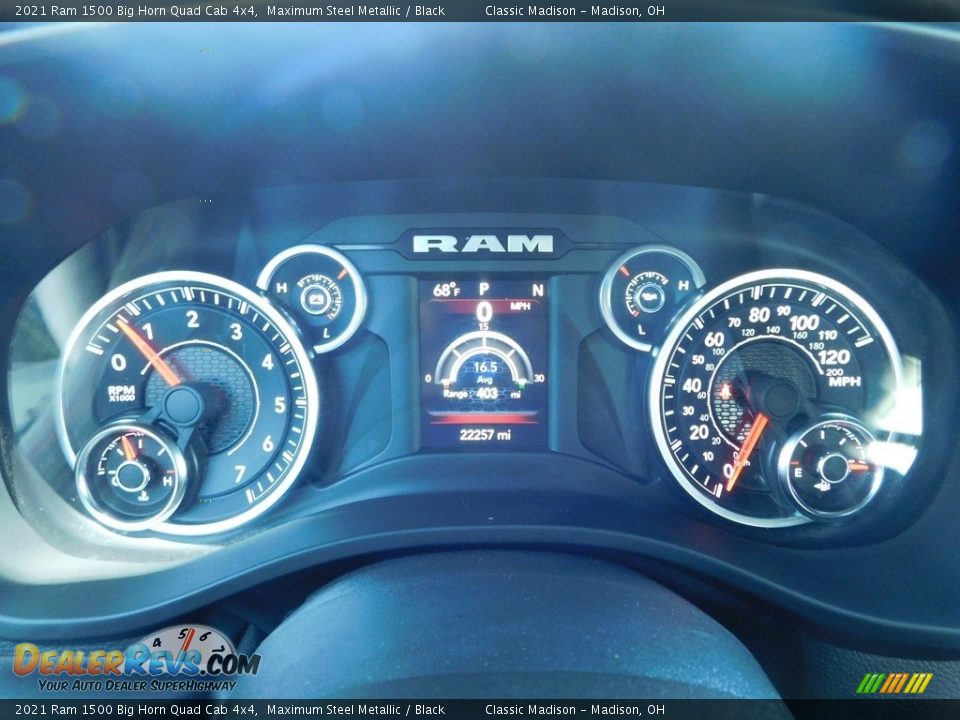Click the RAM logo badge
The image size is (960, 720).
[x=483, y=243]
